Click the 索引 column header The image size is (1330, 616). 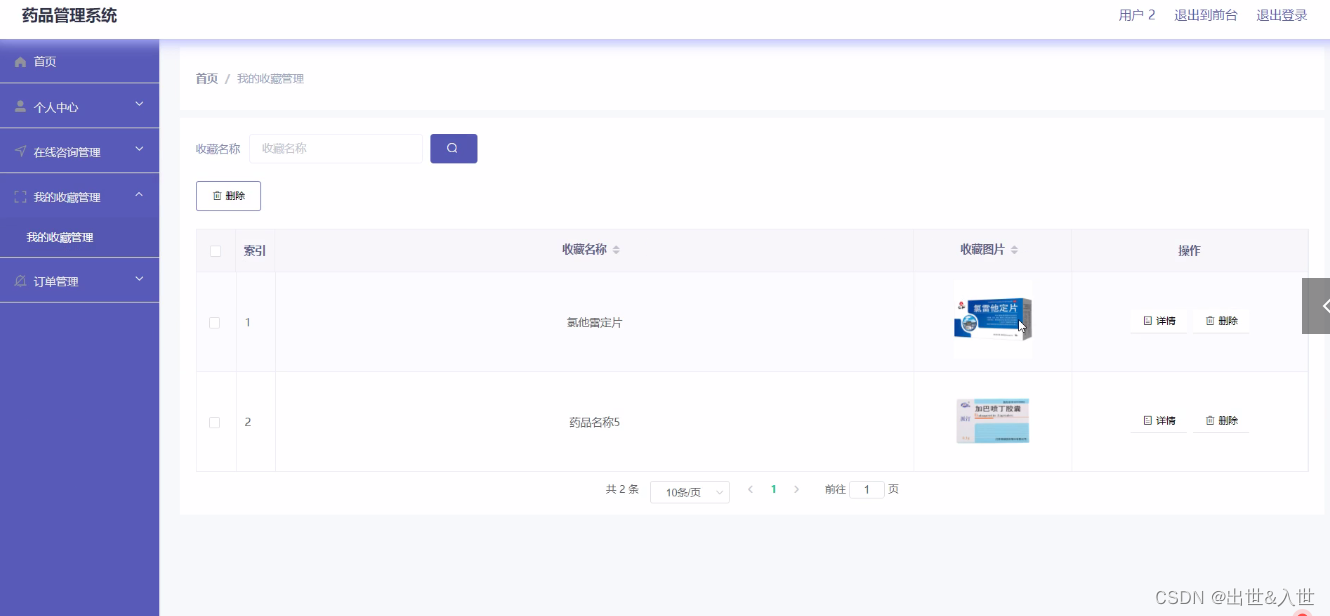[255, 251]
